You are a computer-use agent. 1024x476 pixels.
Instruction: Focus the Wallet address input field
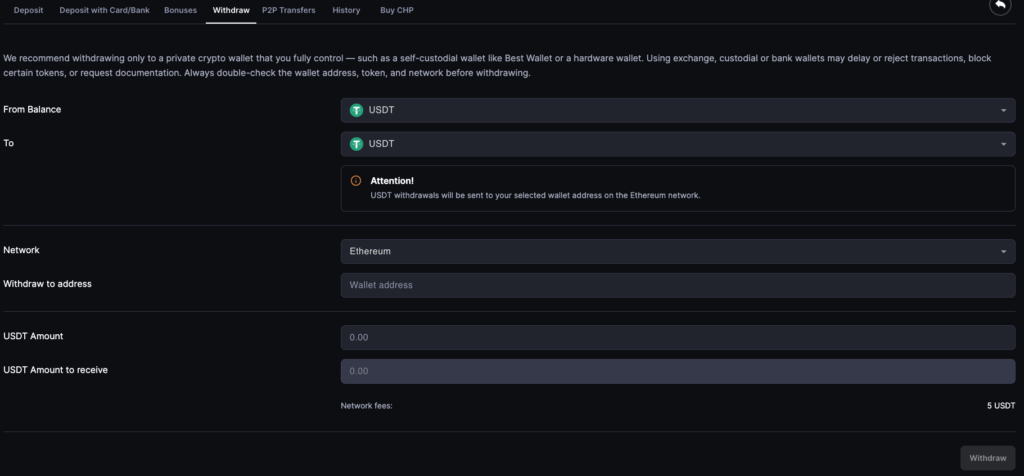point(678,285)
